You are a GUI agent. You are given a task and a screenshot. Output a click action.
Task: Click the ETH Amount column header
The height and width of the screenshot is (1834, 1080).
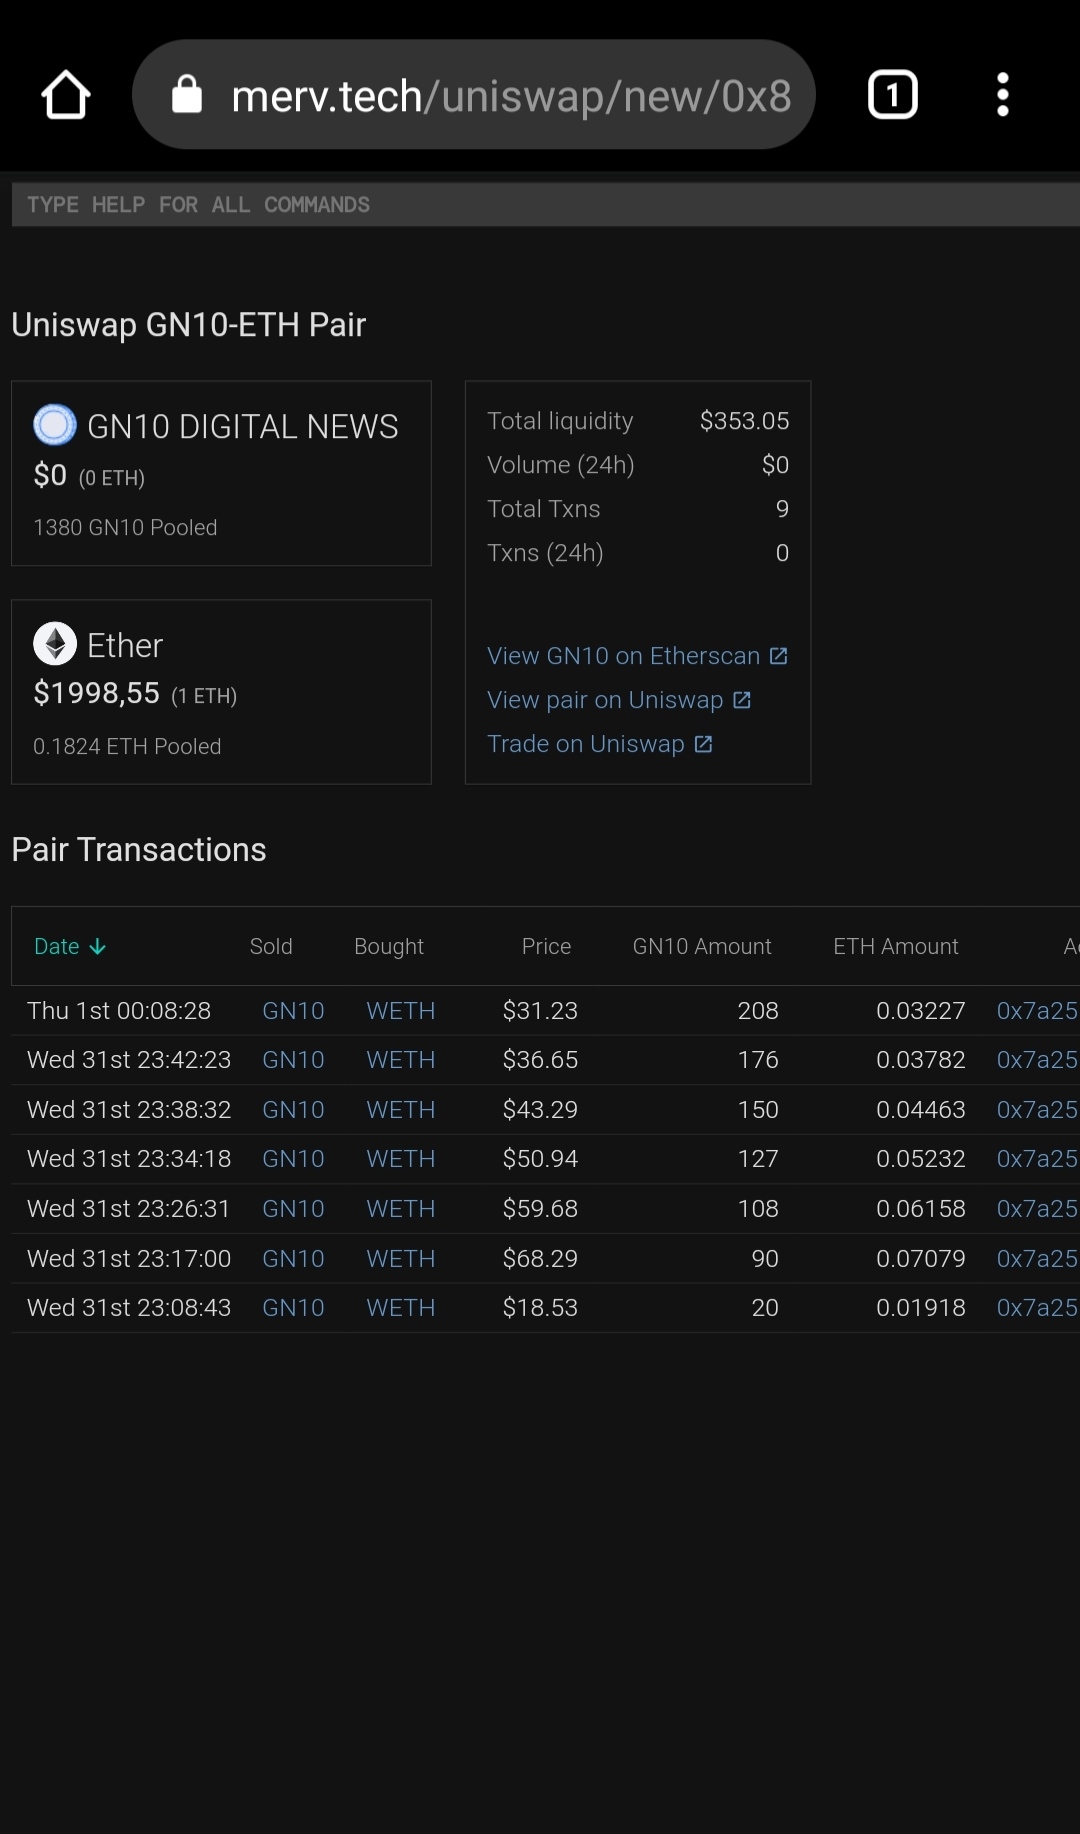point(895,946)
